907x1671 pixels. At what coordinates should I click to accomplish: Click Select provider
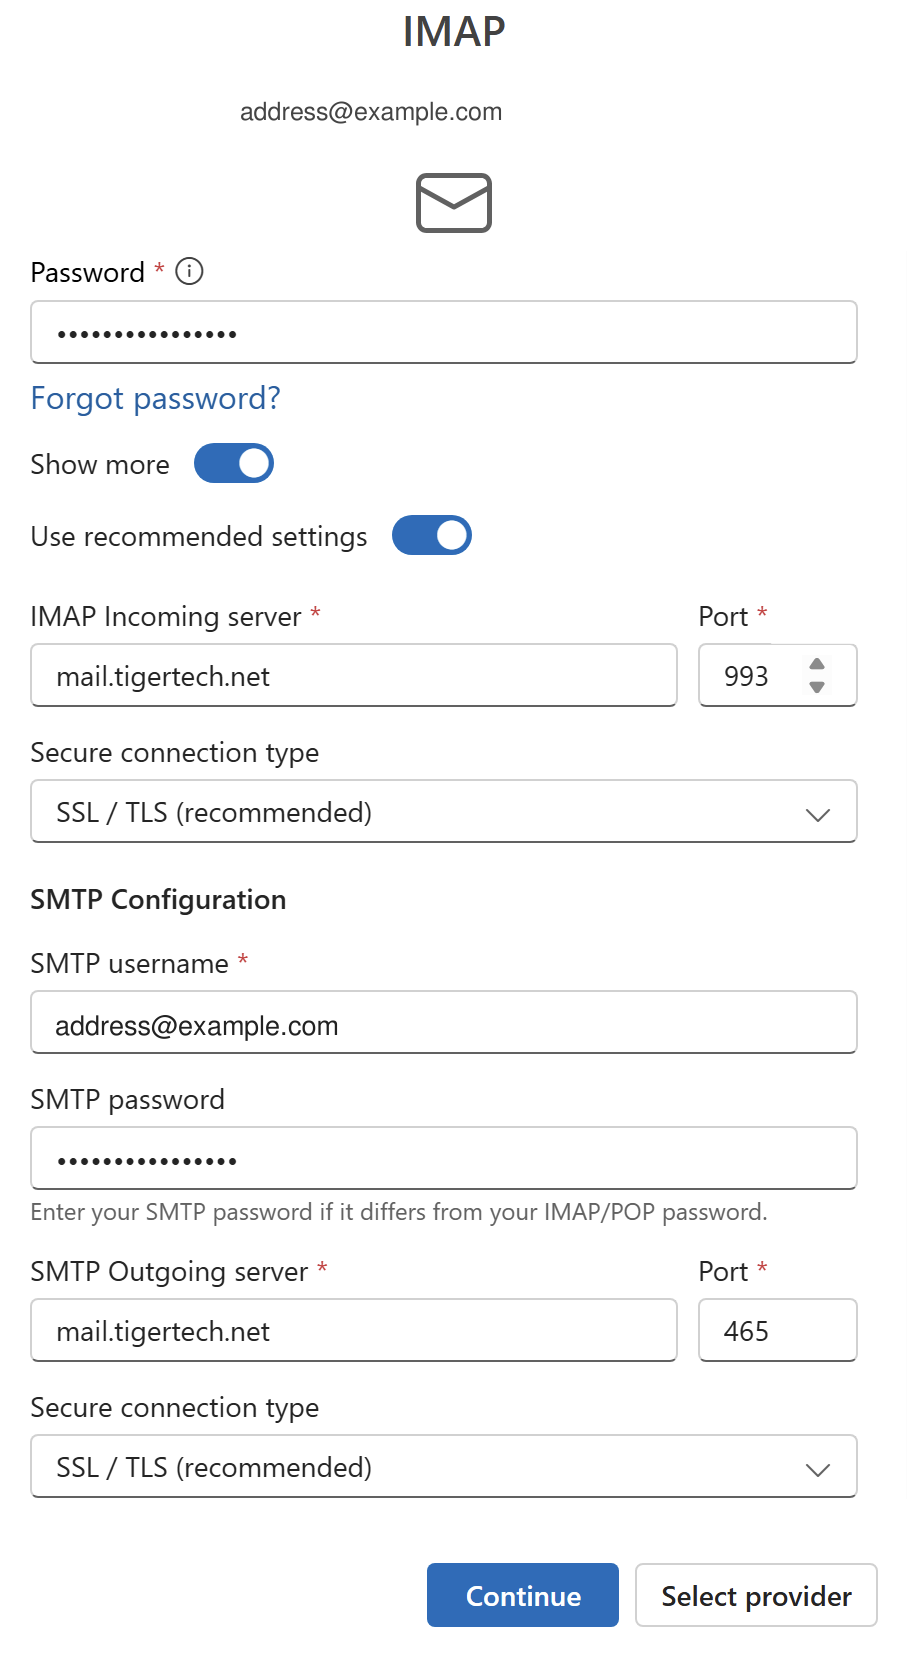tap(755, 1595)
